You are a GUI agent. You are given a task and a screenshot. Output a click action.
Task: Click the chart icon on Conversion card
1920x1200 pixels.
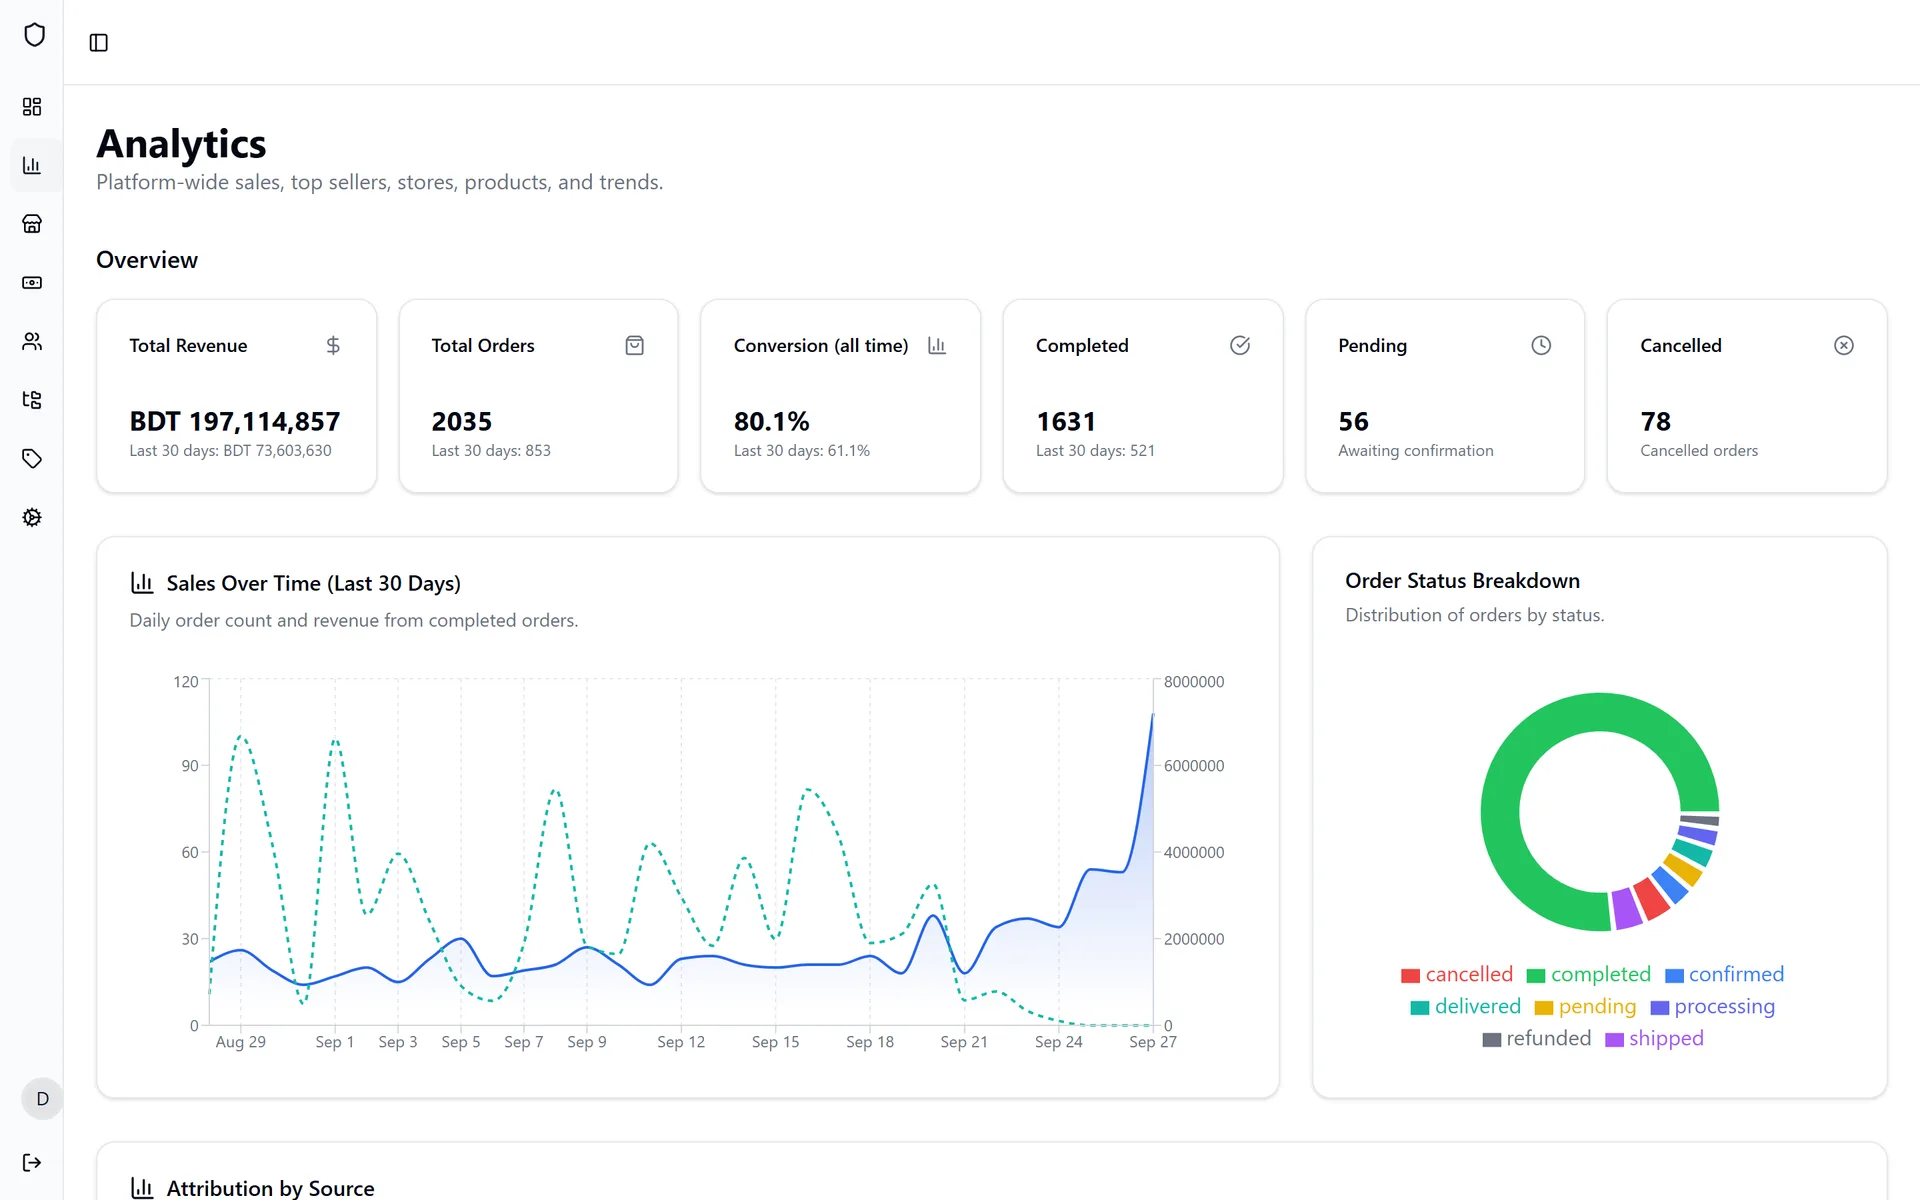937,345
